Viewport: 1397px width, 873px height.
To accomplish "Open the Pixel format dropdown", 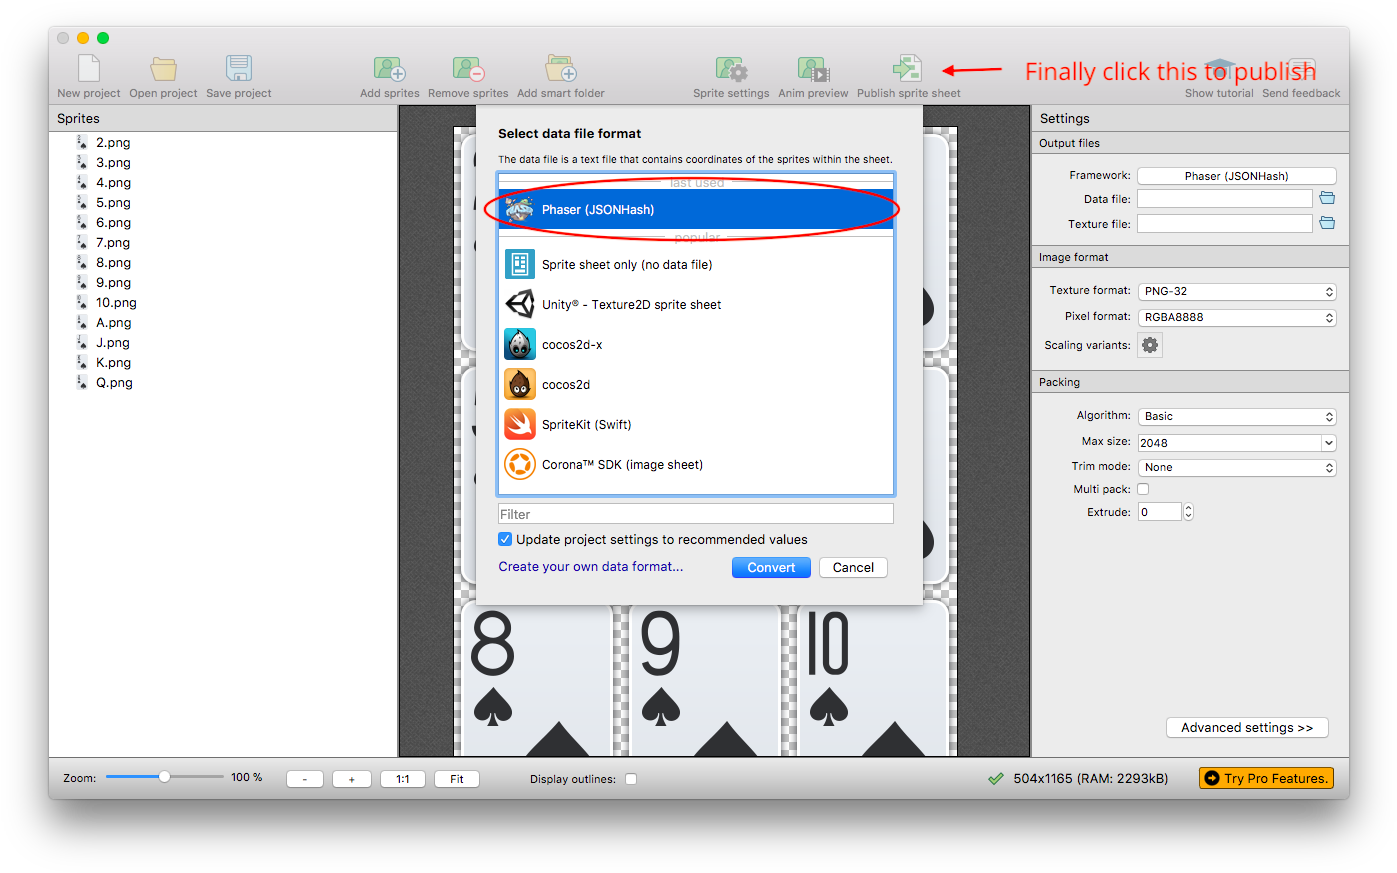I will tap(1237, 317).
